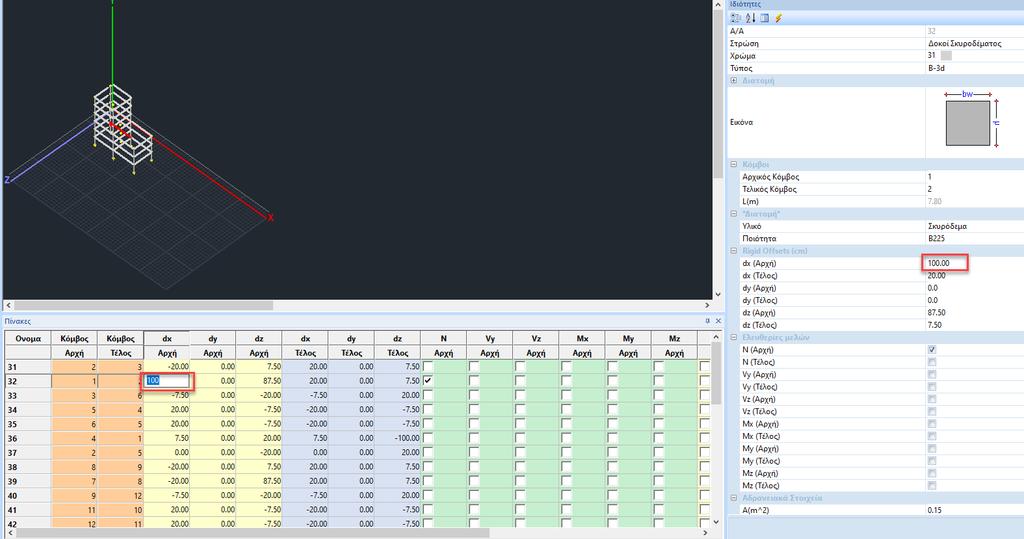Click the 3D viewport horizontal scrollbar thumb

click(x=144, y=305)
